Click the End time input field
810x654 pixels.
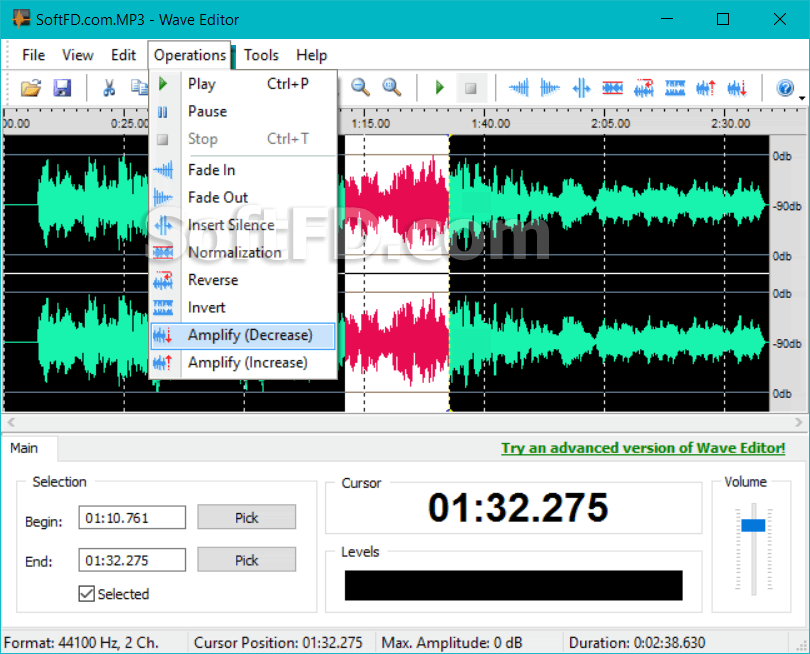tap(132, 560)
